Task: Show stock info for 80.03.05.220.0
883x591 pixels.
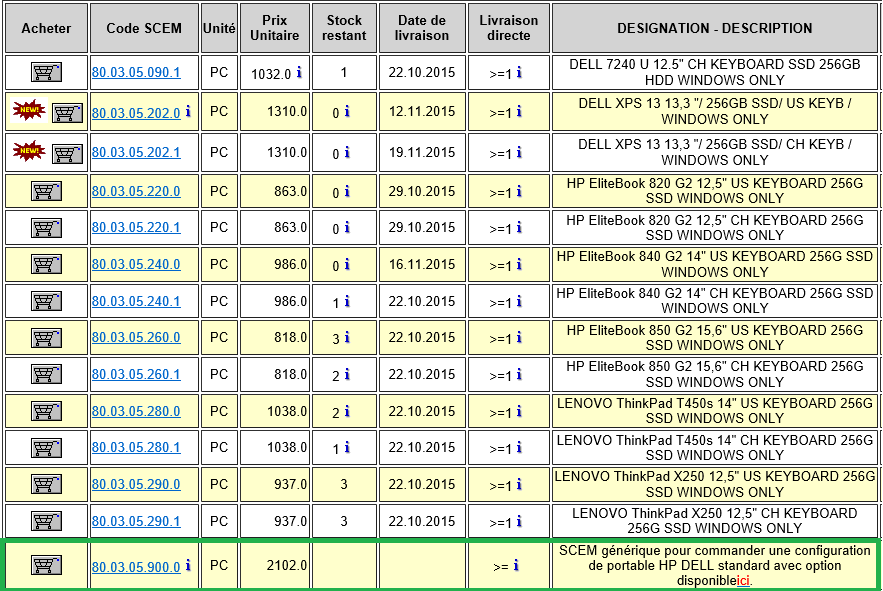Action: click(347, 192)
